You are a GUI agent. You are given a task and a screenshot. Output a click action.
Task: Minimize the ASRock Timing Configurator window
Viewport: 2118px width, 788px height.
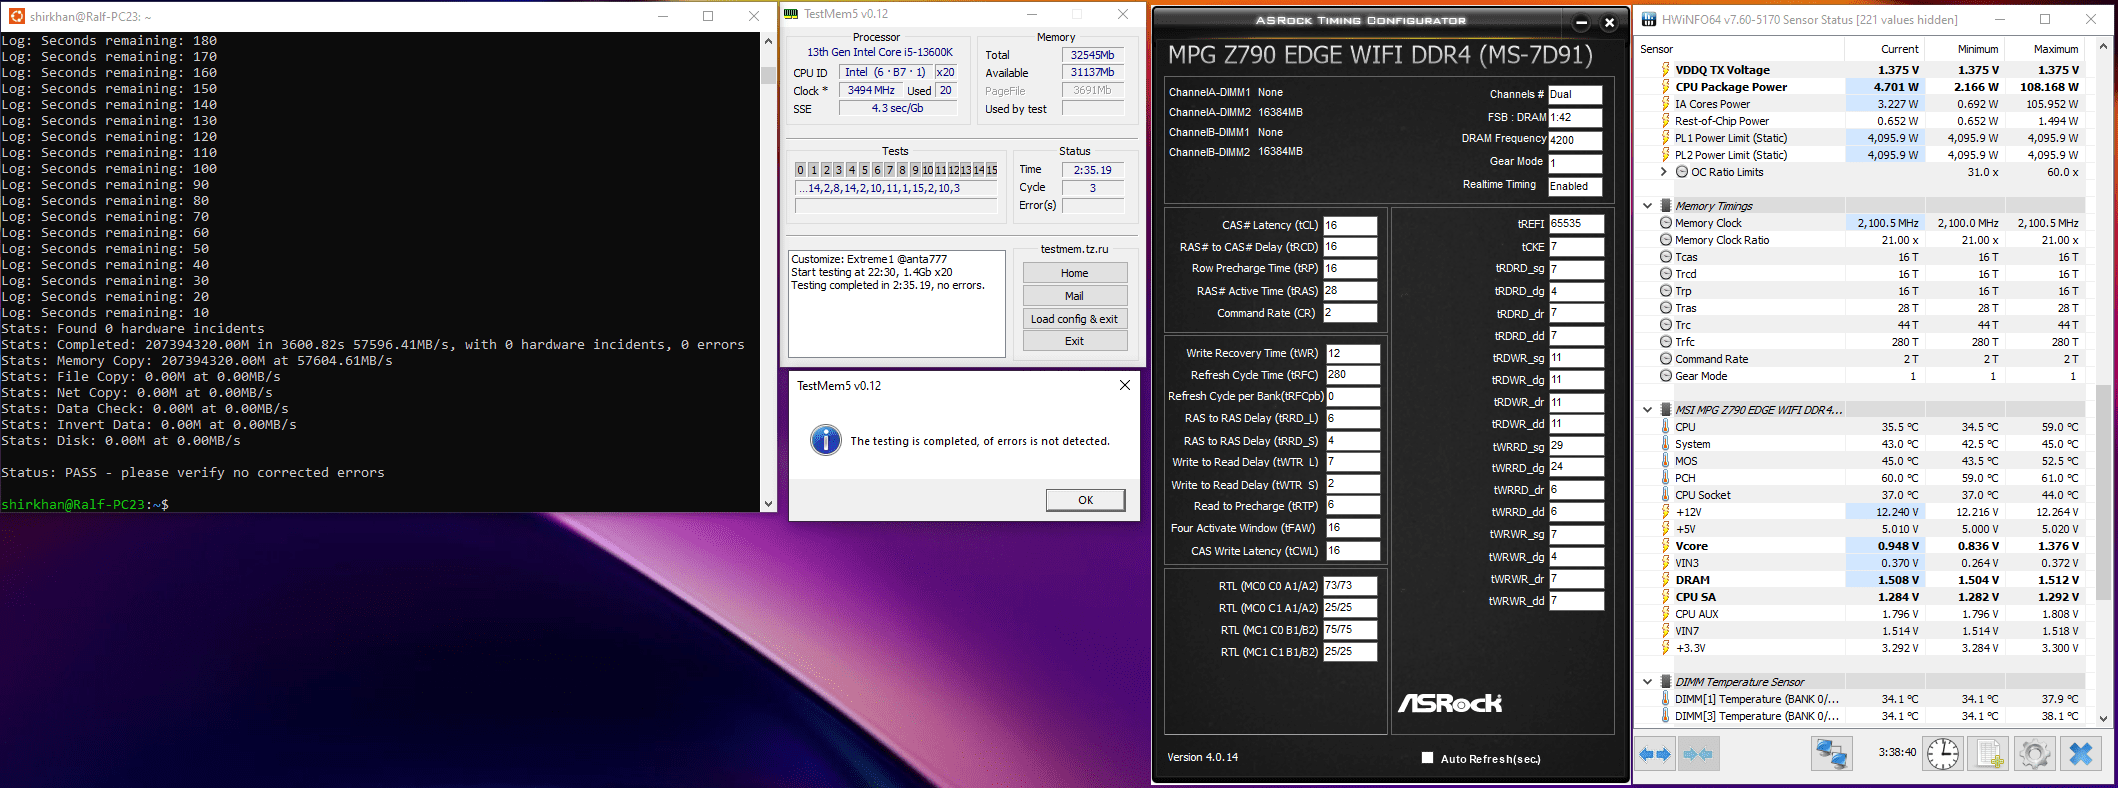pyautogui.click(x=1581, y=23)
